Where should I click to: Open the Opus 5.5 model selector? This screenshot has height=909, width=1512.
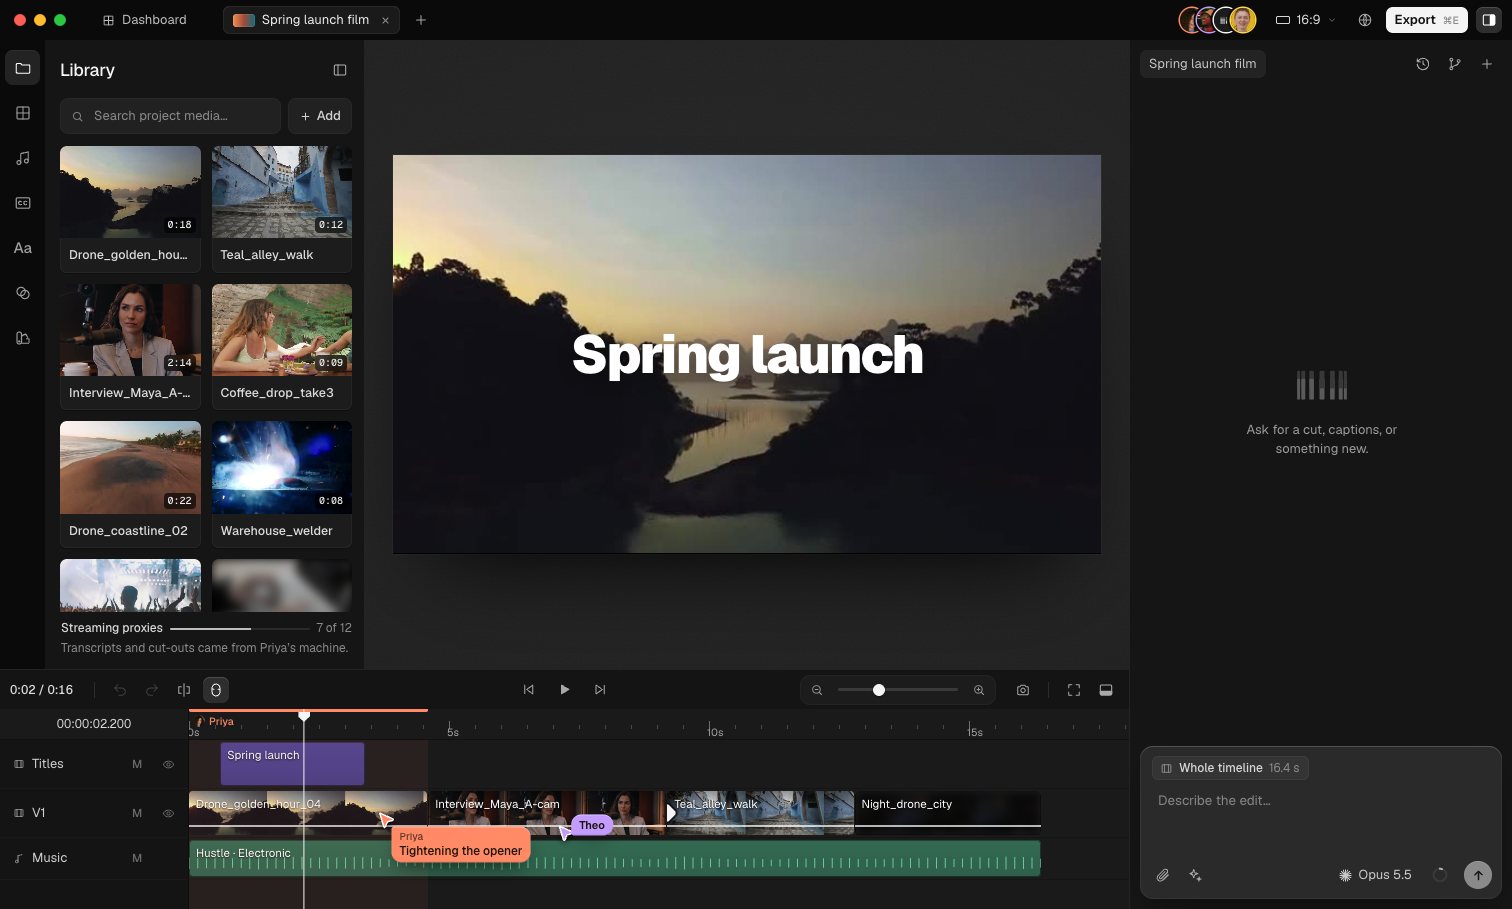click(x=1375, y=875)
